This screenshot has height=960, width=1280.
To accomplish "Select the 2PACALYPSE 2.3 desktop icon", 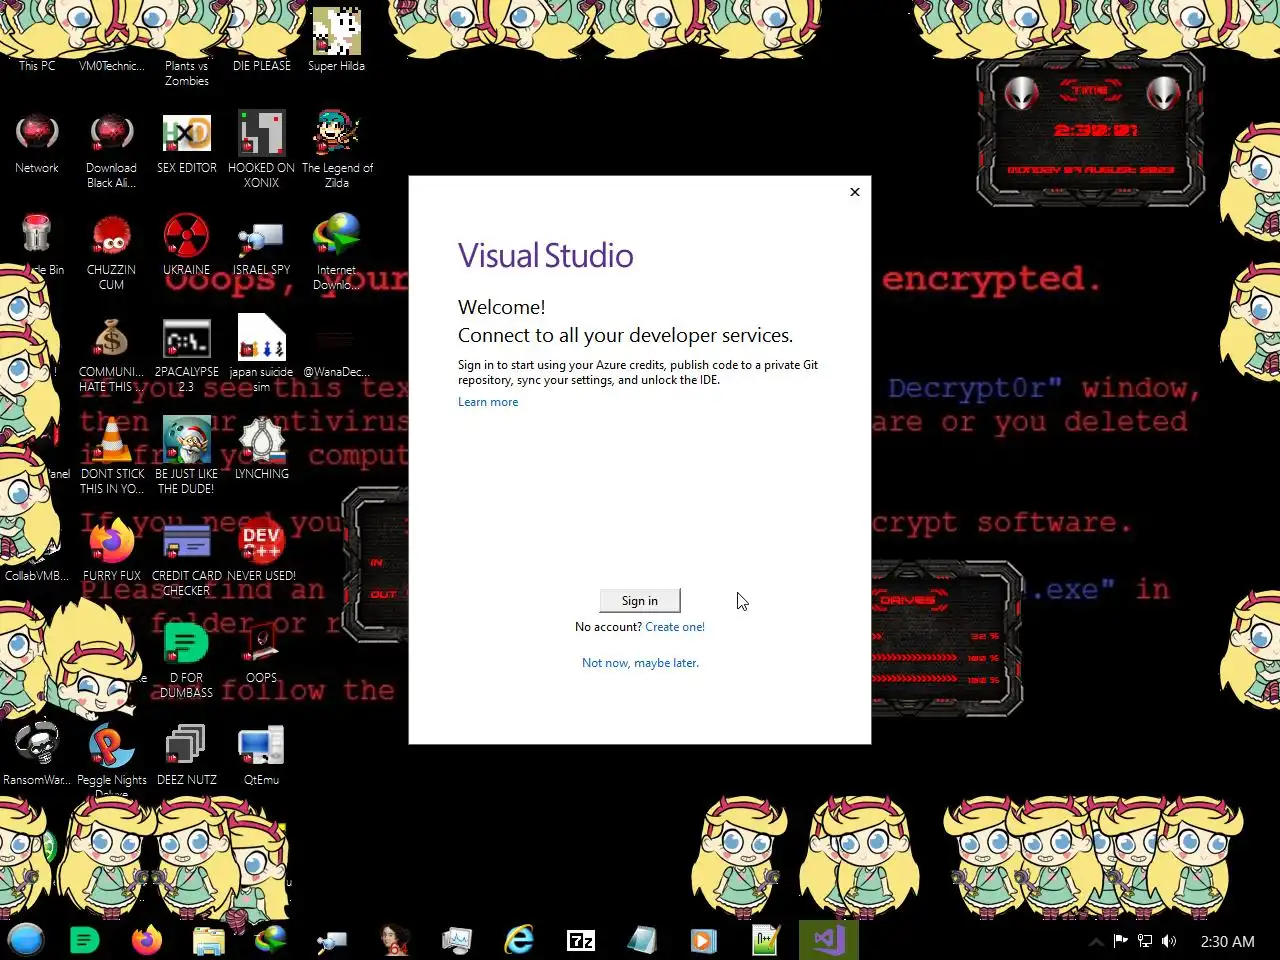I will (x=186, y=354).
